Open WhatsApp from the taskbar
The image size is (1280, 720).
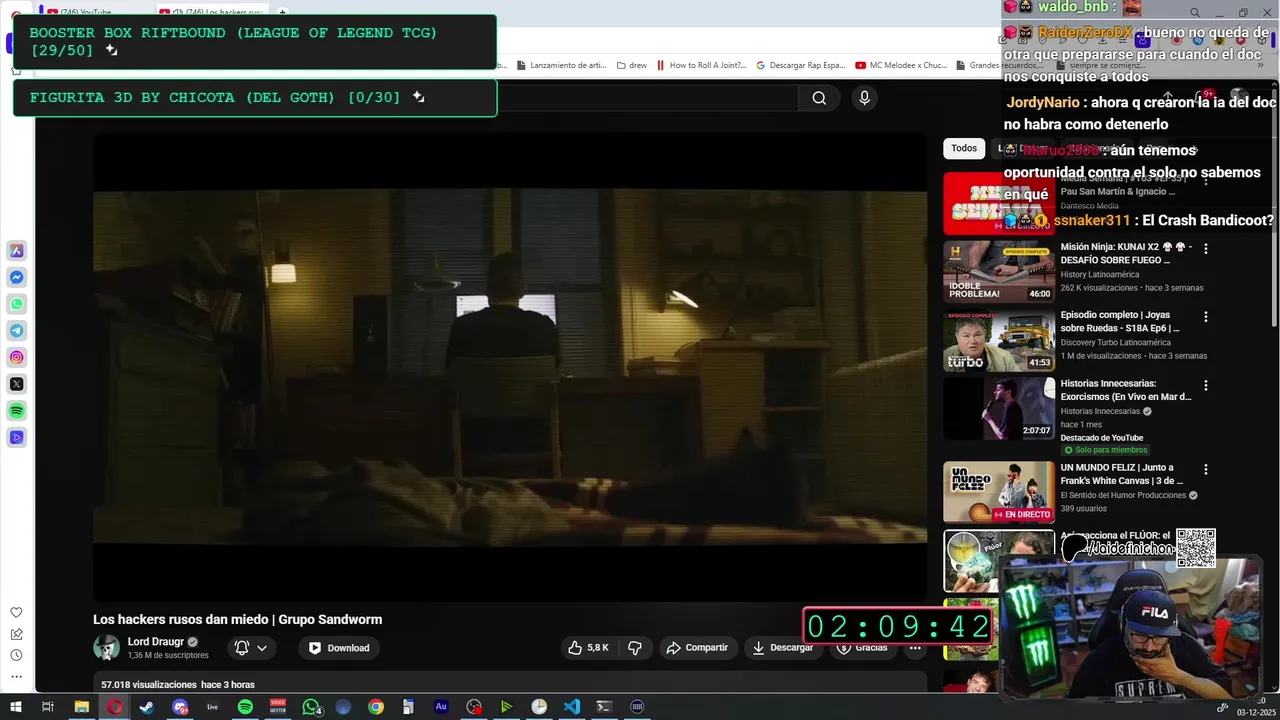pos(311,707)
